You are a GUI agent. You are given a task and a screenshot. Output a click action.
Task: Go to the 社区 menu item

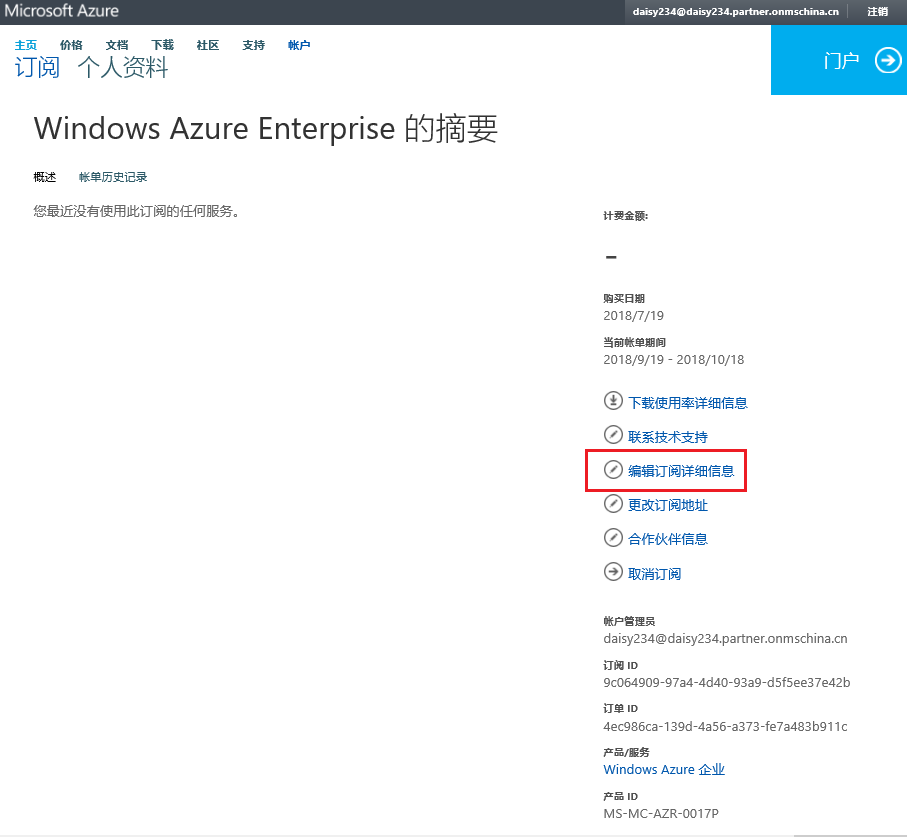click(207, 45)
